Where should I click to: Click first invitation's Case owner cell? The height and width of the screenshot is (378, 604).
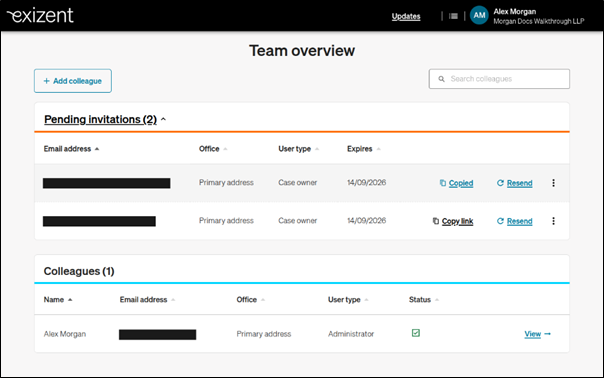297,183
